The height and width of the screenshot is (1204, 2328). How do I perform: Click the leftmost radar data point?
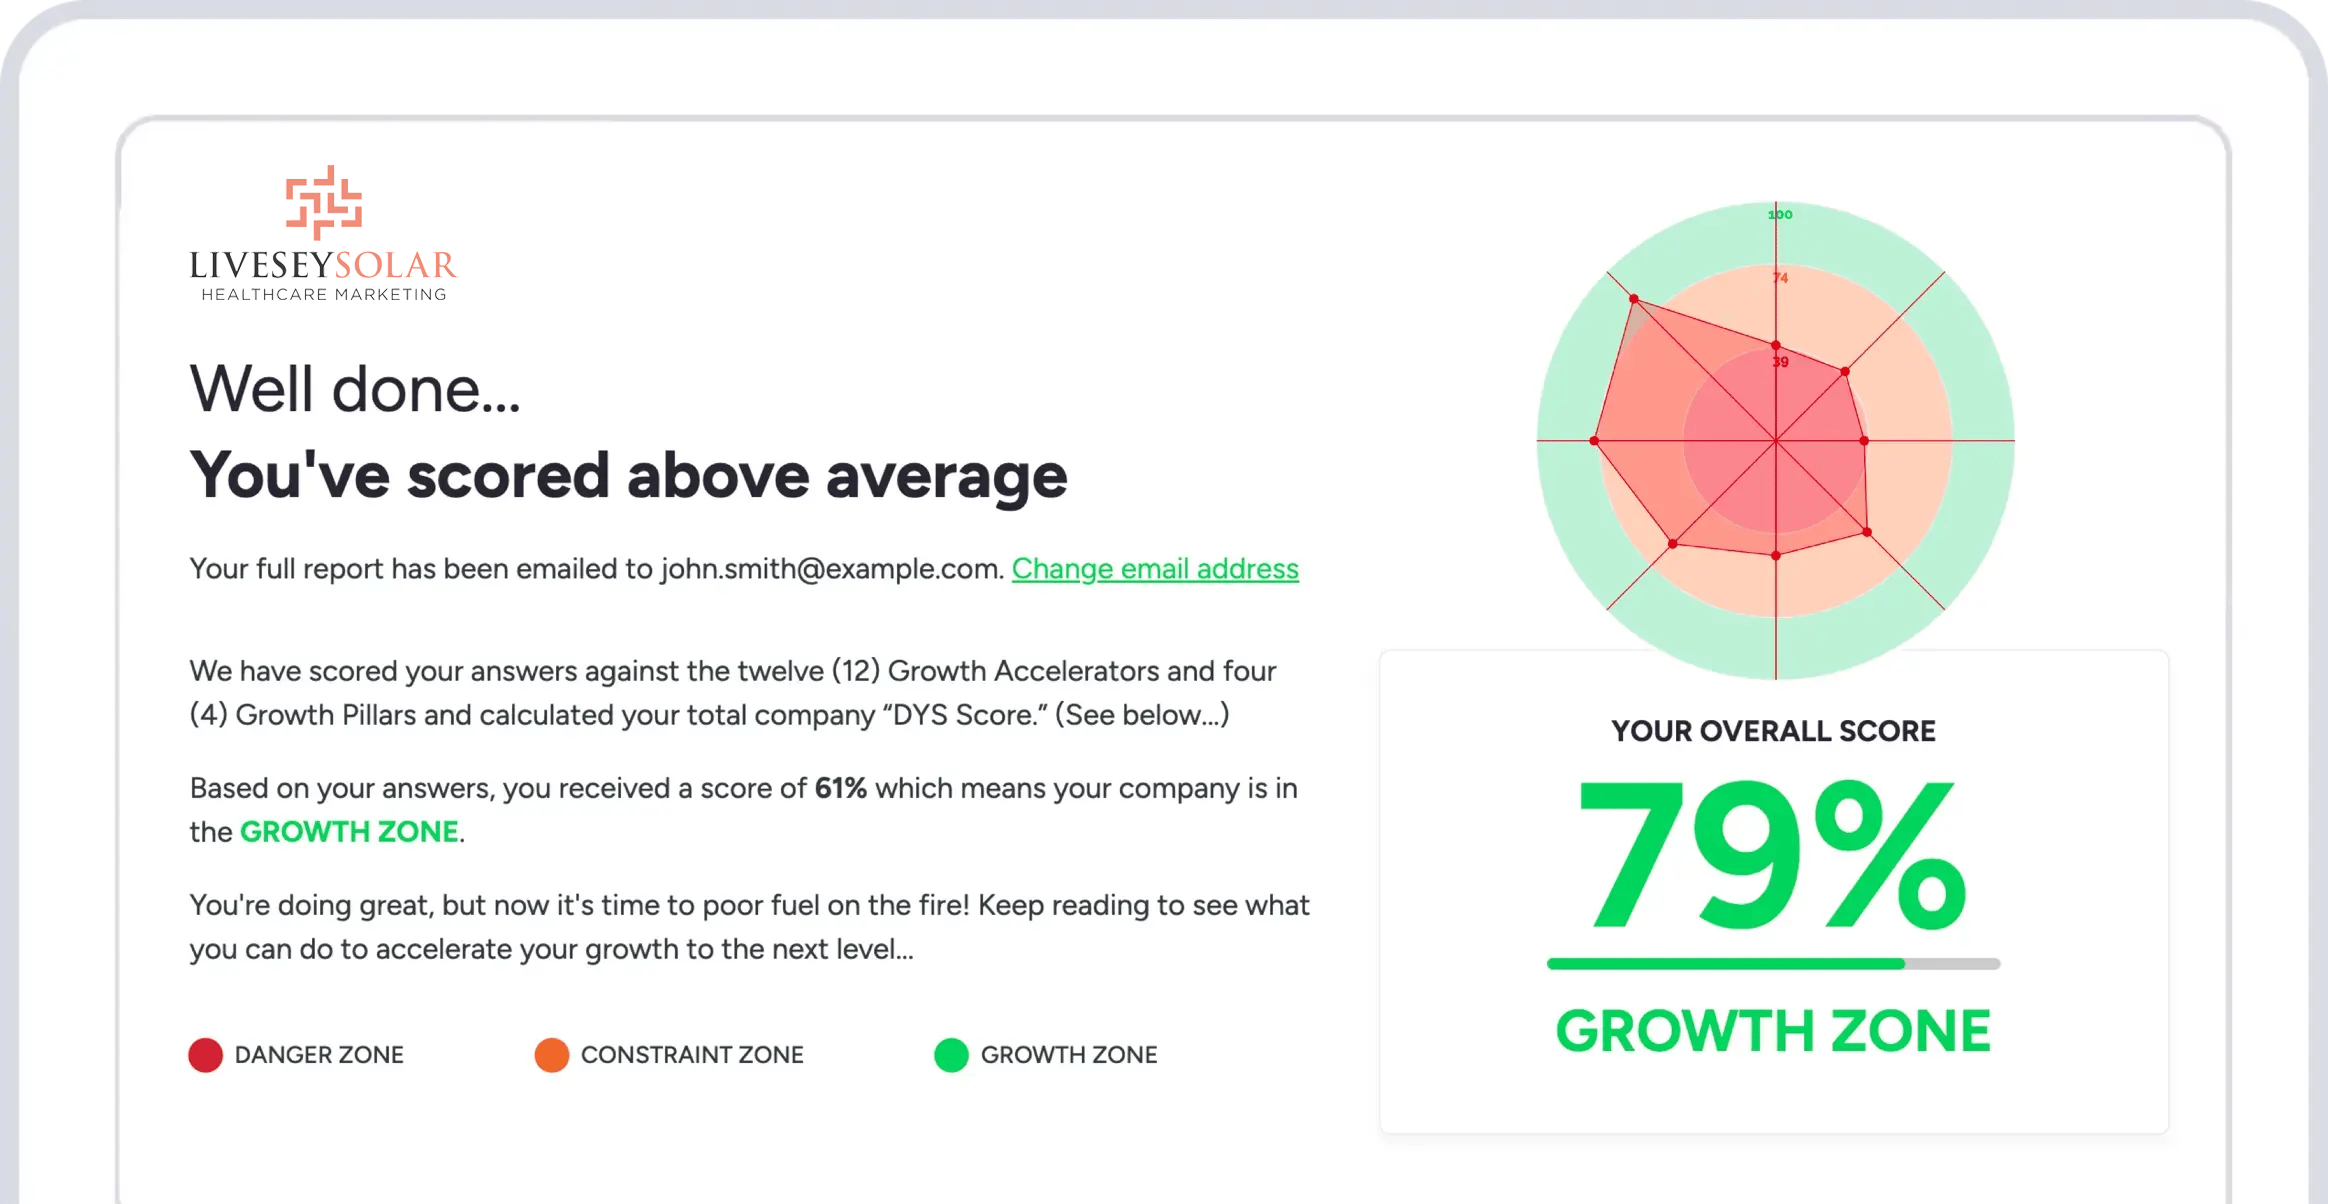(1594, 440)
